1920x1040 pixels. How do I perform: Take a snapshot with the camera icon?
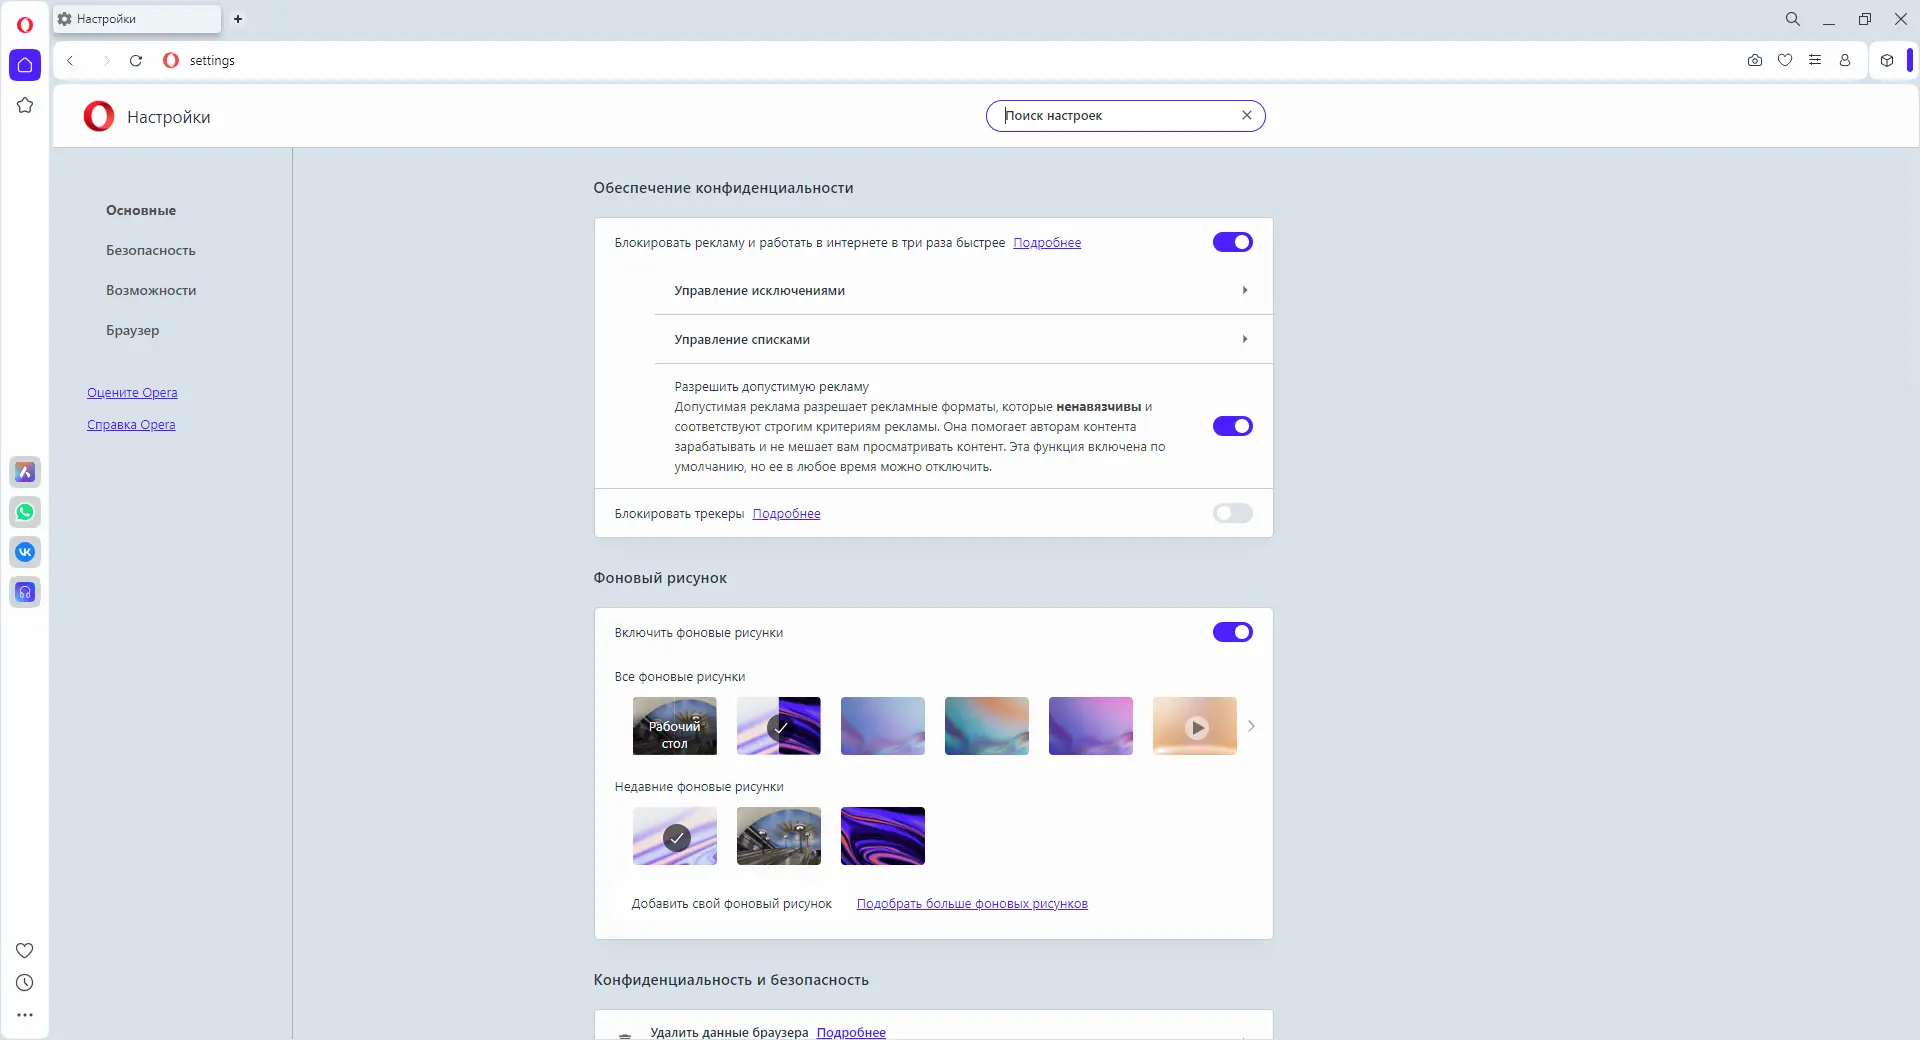(x=1755, y=60)
